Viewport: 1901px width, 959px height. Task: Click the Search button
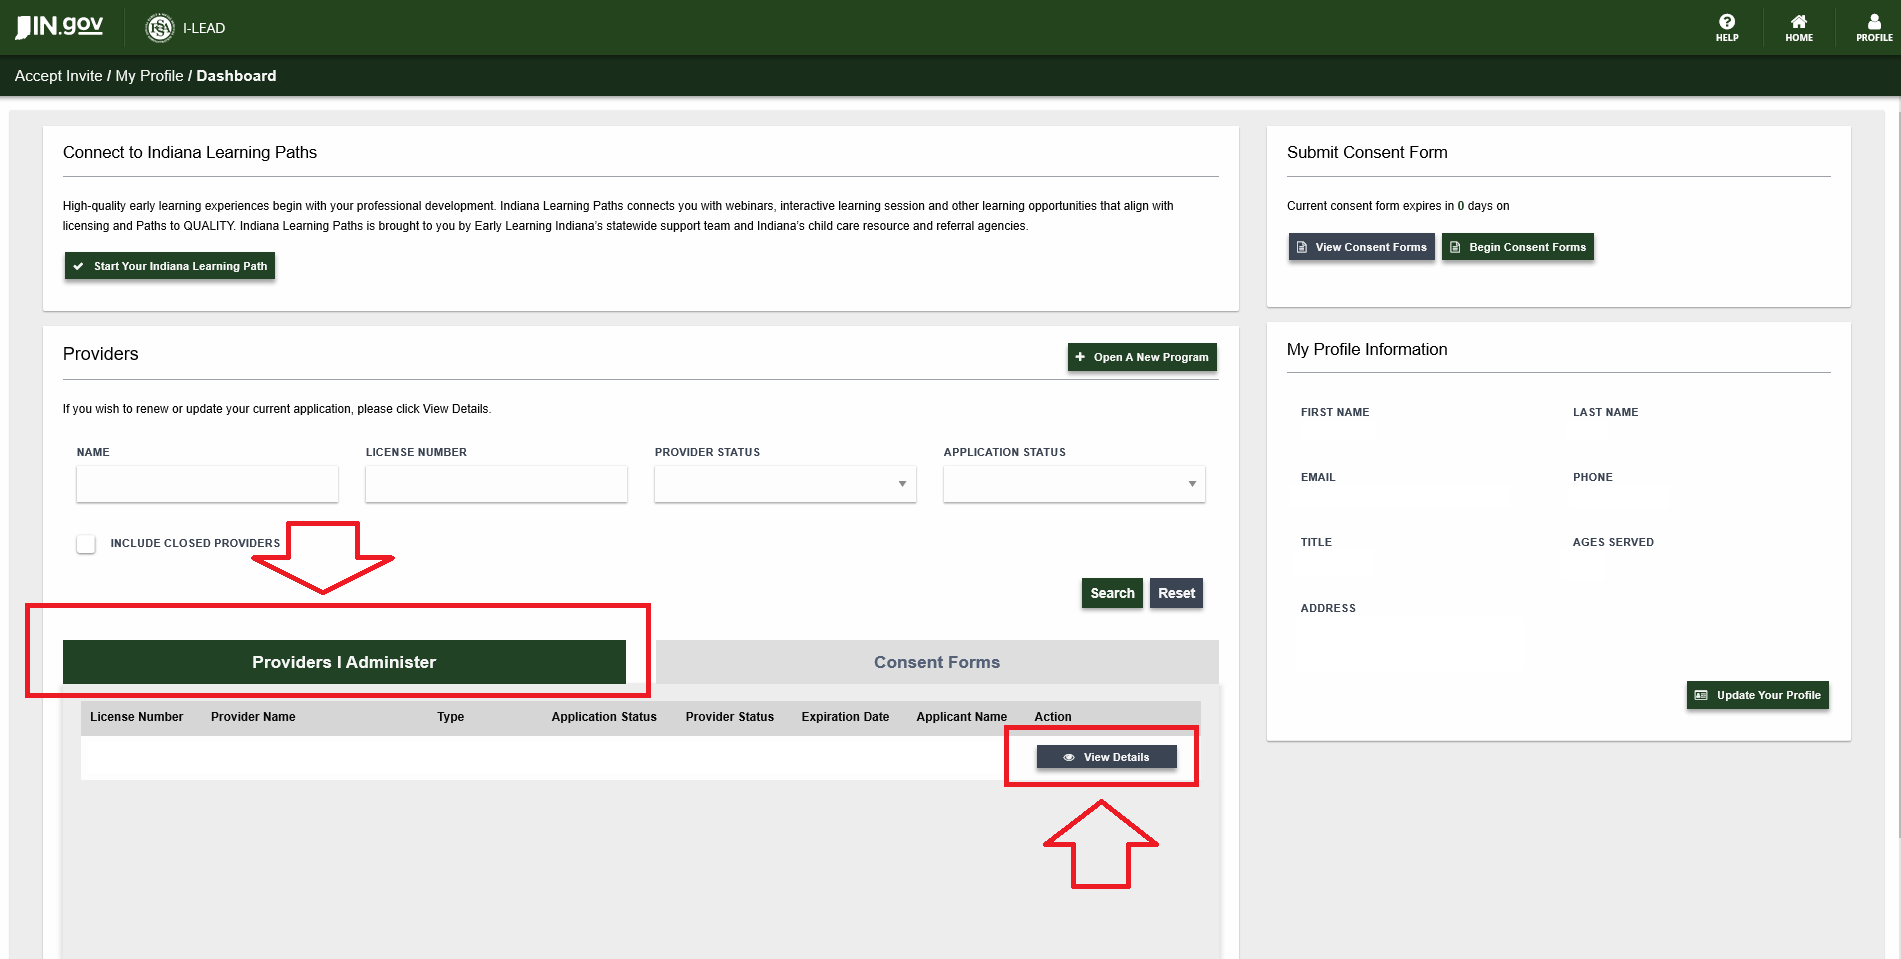click(1111, 593)
